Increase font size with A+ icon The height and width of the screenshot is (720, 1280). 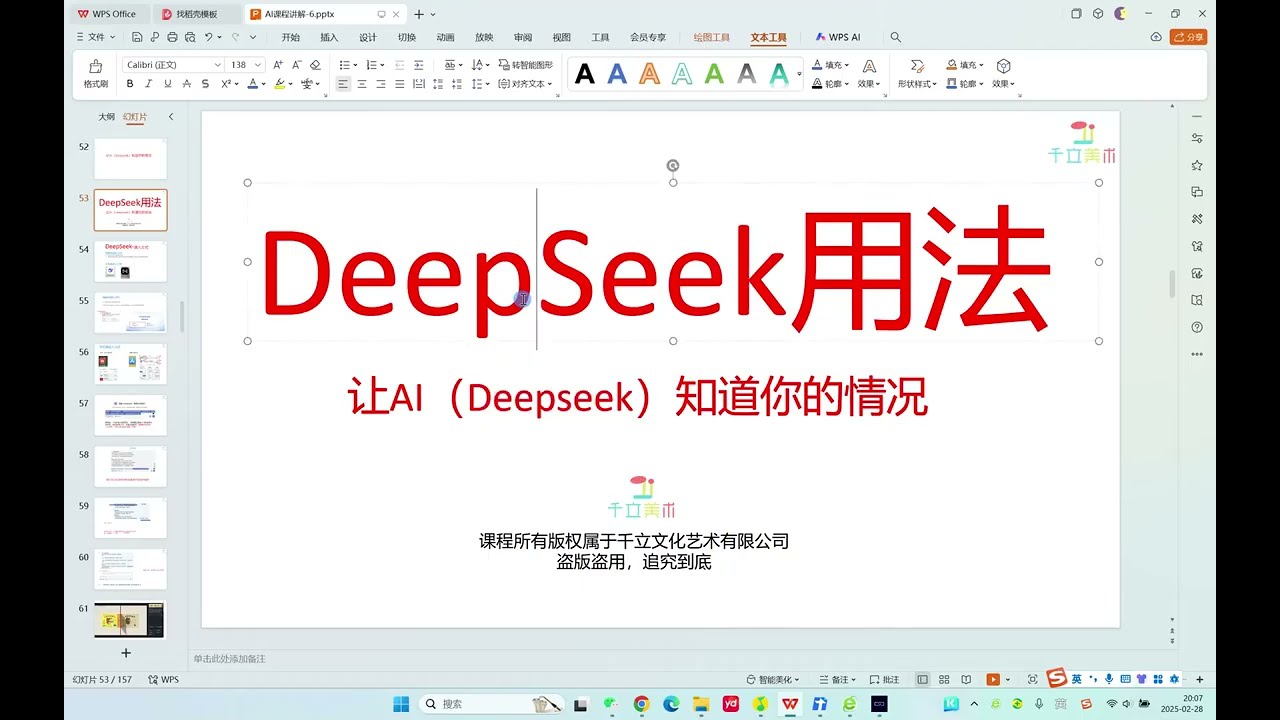(278, 65)
